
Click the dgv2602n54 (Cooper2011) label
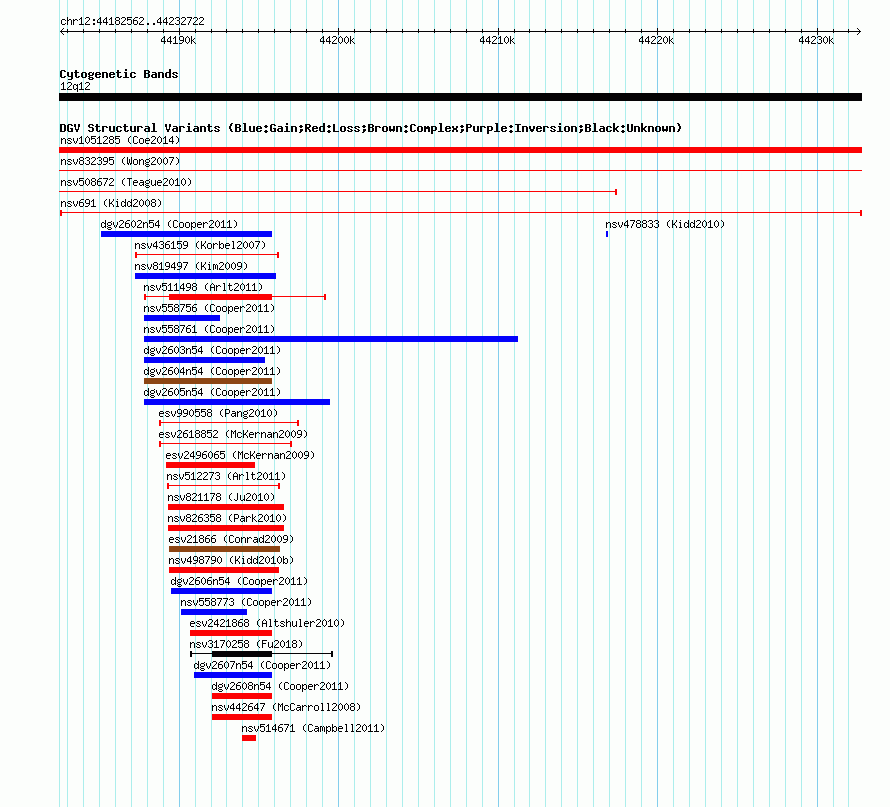(169, 224)
